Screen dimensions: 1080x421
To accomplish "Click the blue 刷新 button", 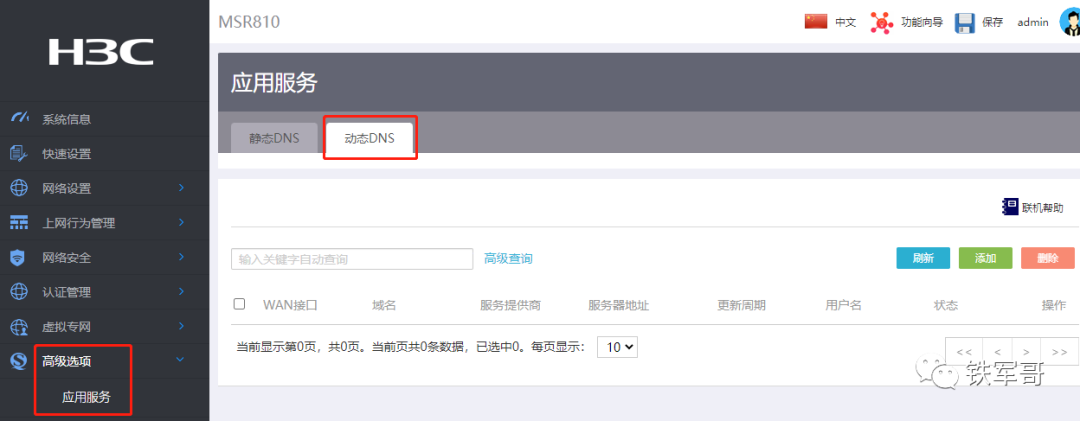I will point(923,258).
